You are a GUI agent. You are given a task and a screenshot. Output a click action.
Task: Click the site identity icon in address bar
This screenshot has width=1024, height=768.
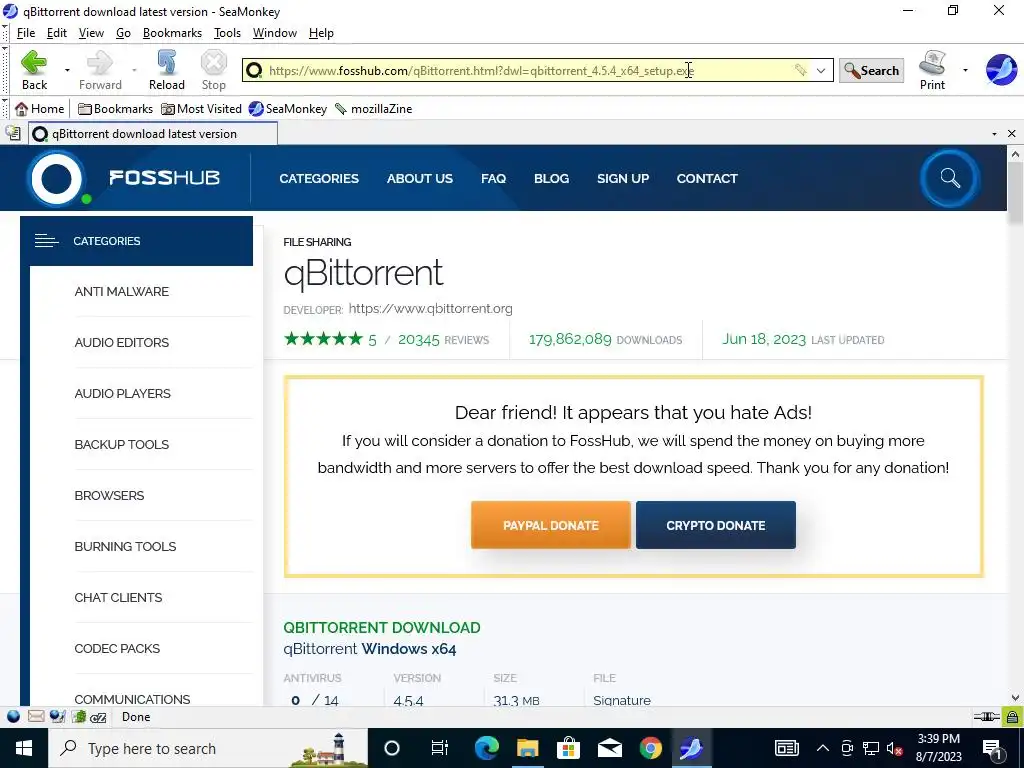[x=255, y=70]
